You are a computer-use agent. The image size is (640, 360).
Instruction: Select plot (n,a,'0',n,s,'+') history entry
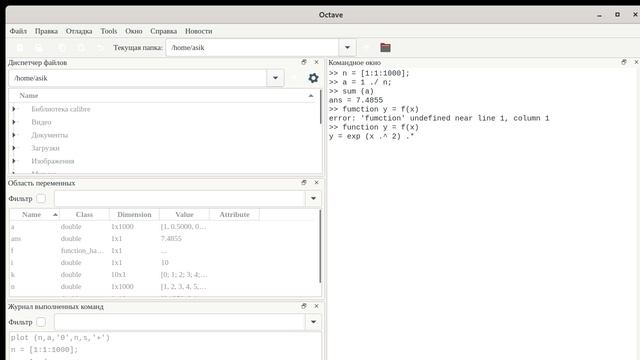click(x=60, y=338)
